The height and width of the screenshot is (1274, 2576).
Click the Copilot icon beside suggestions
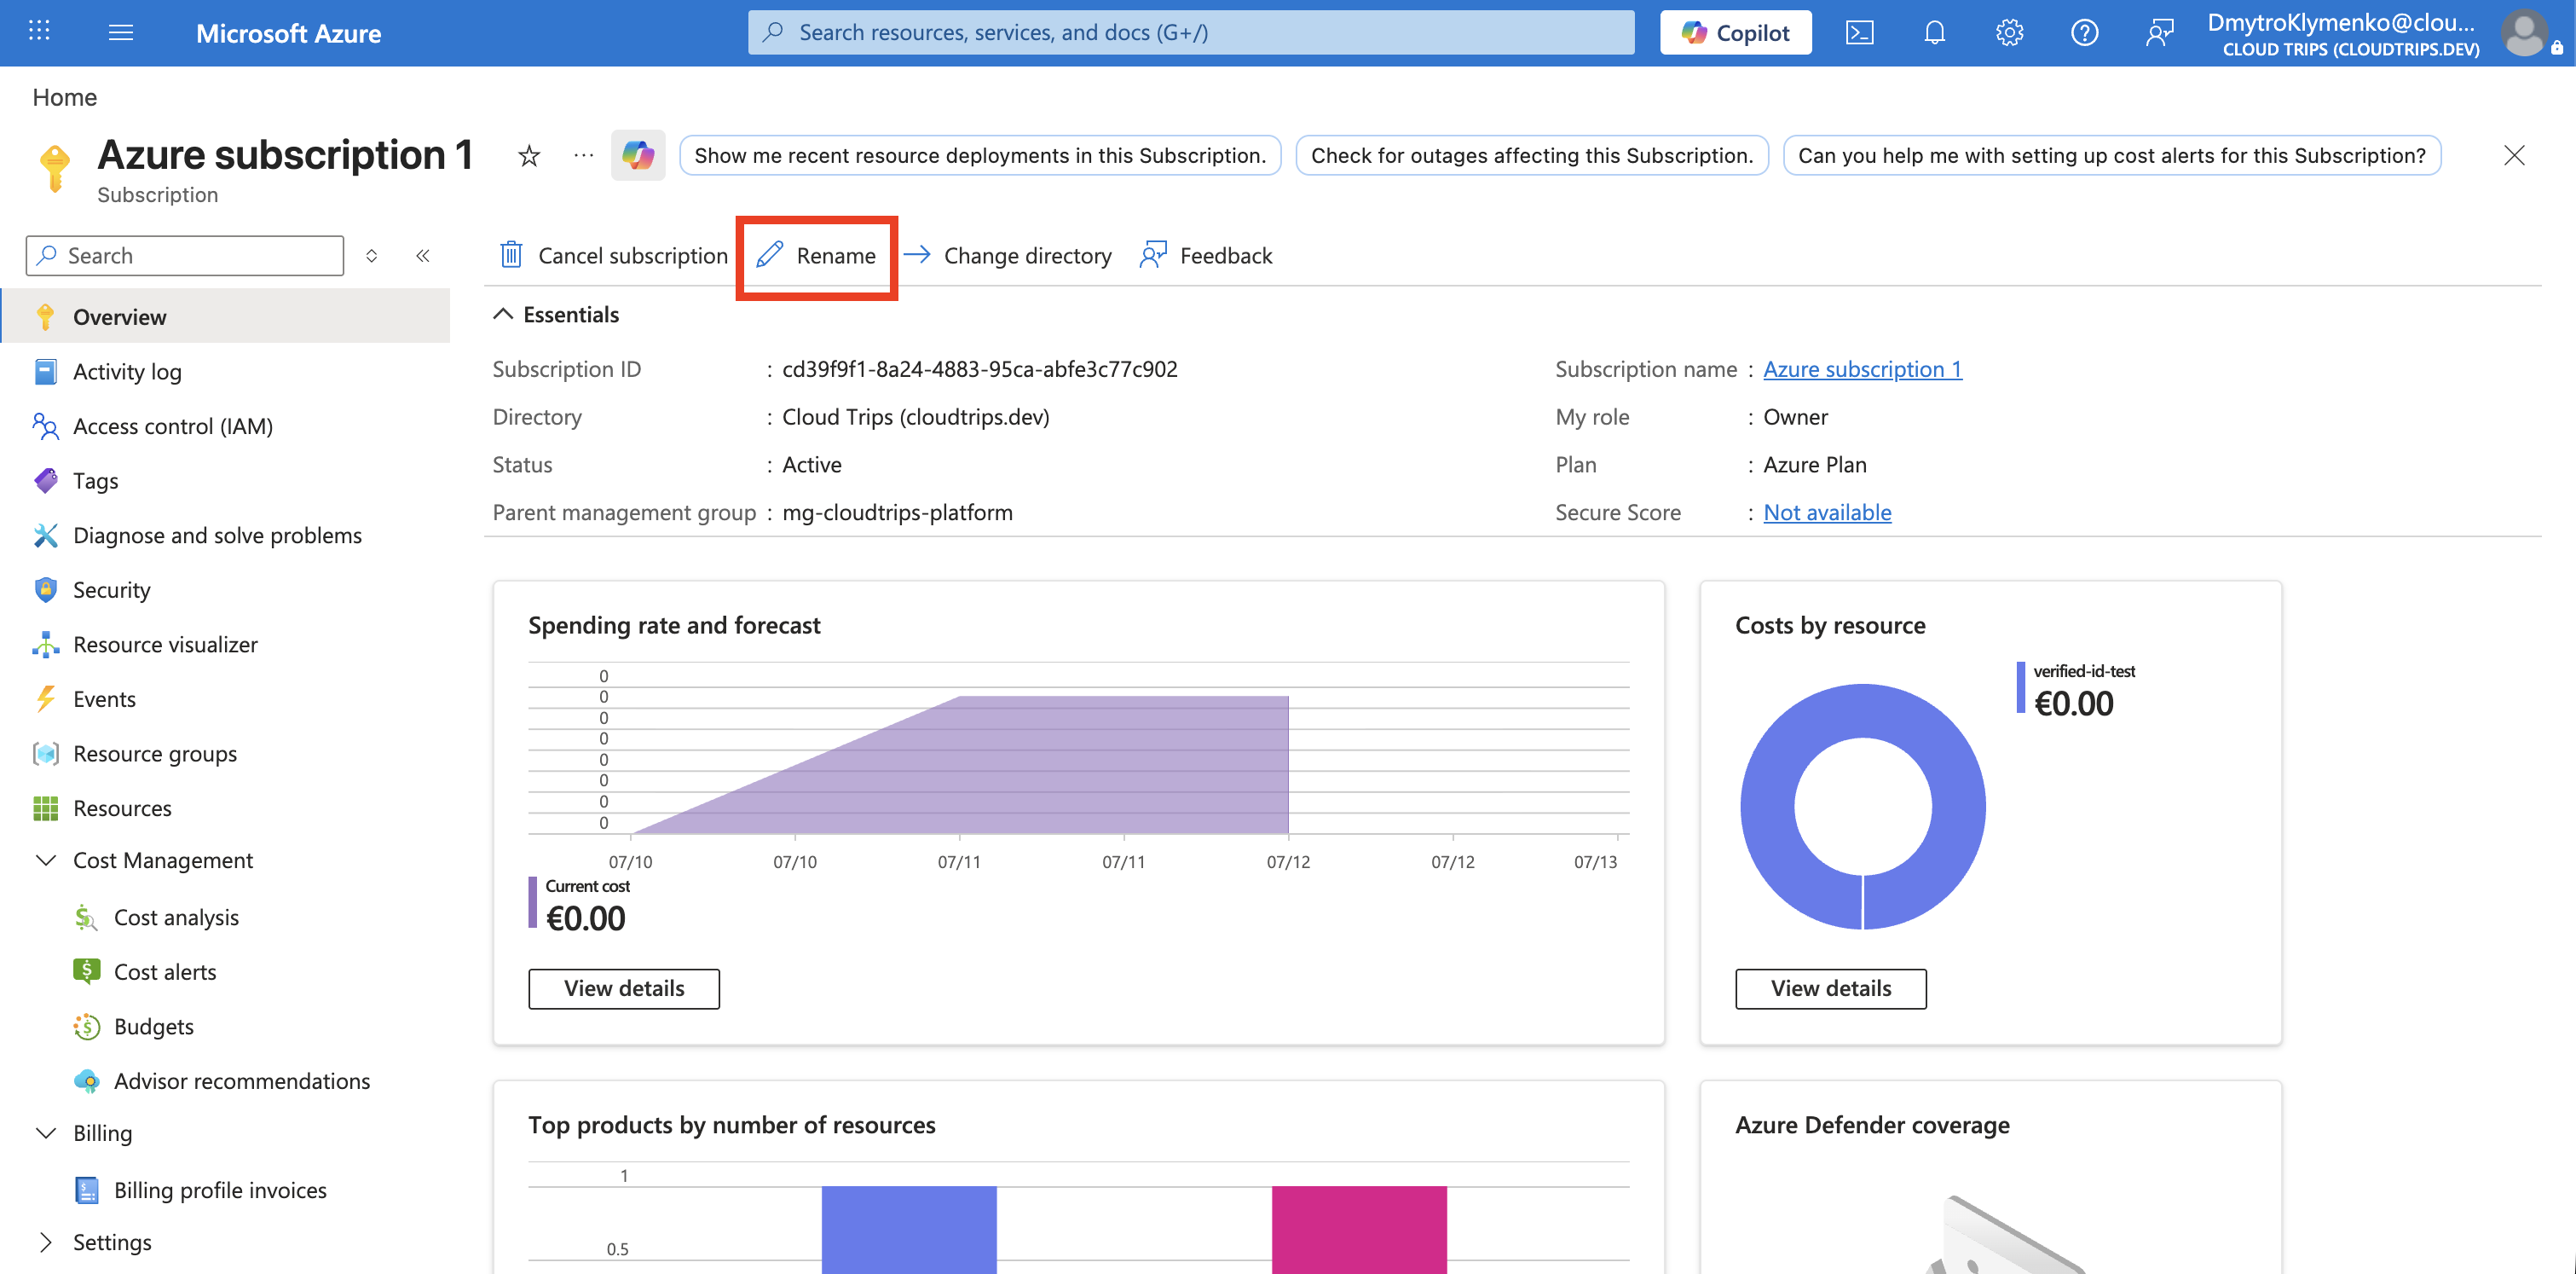[638, 155]
